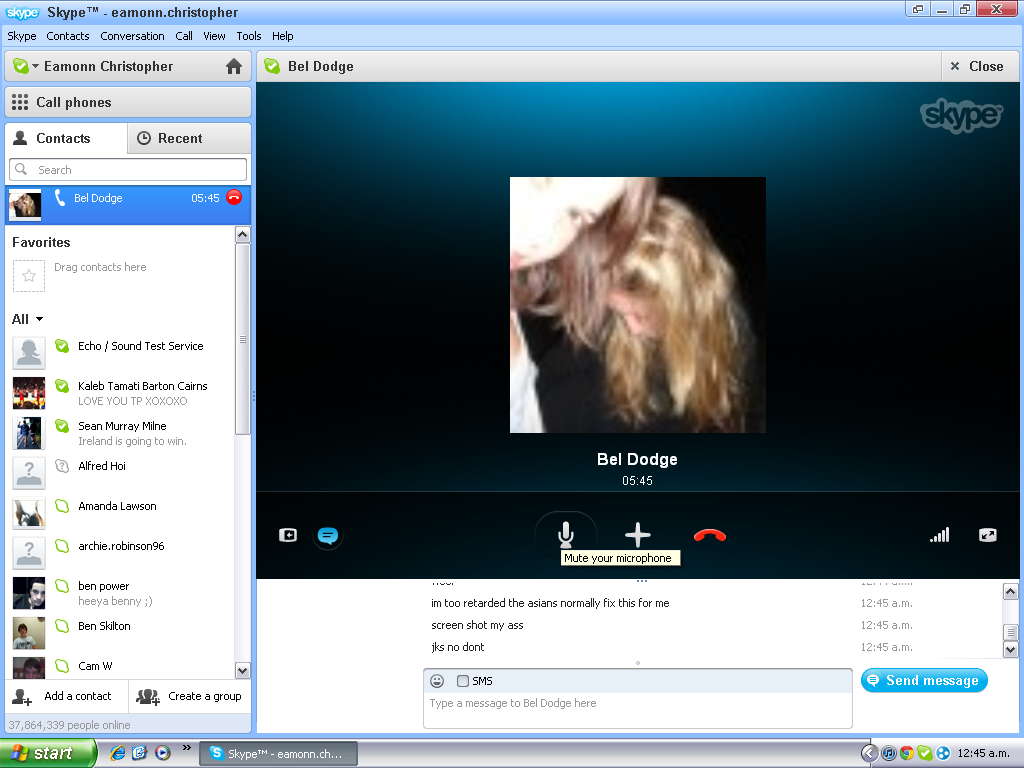Switch to the Contacts tab
The width and height of the screenshot is (1024, 768).
66,138
